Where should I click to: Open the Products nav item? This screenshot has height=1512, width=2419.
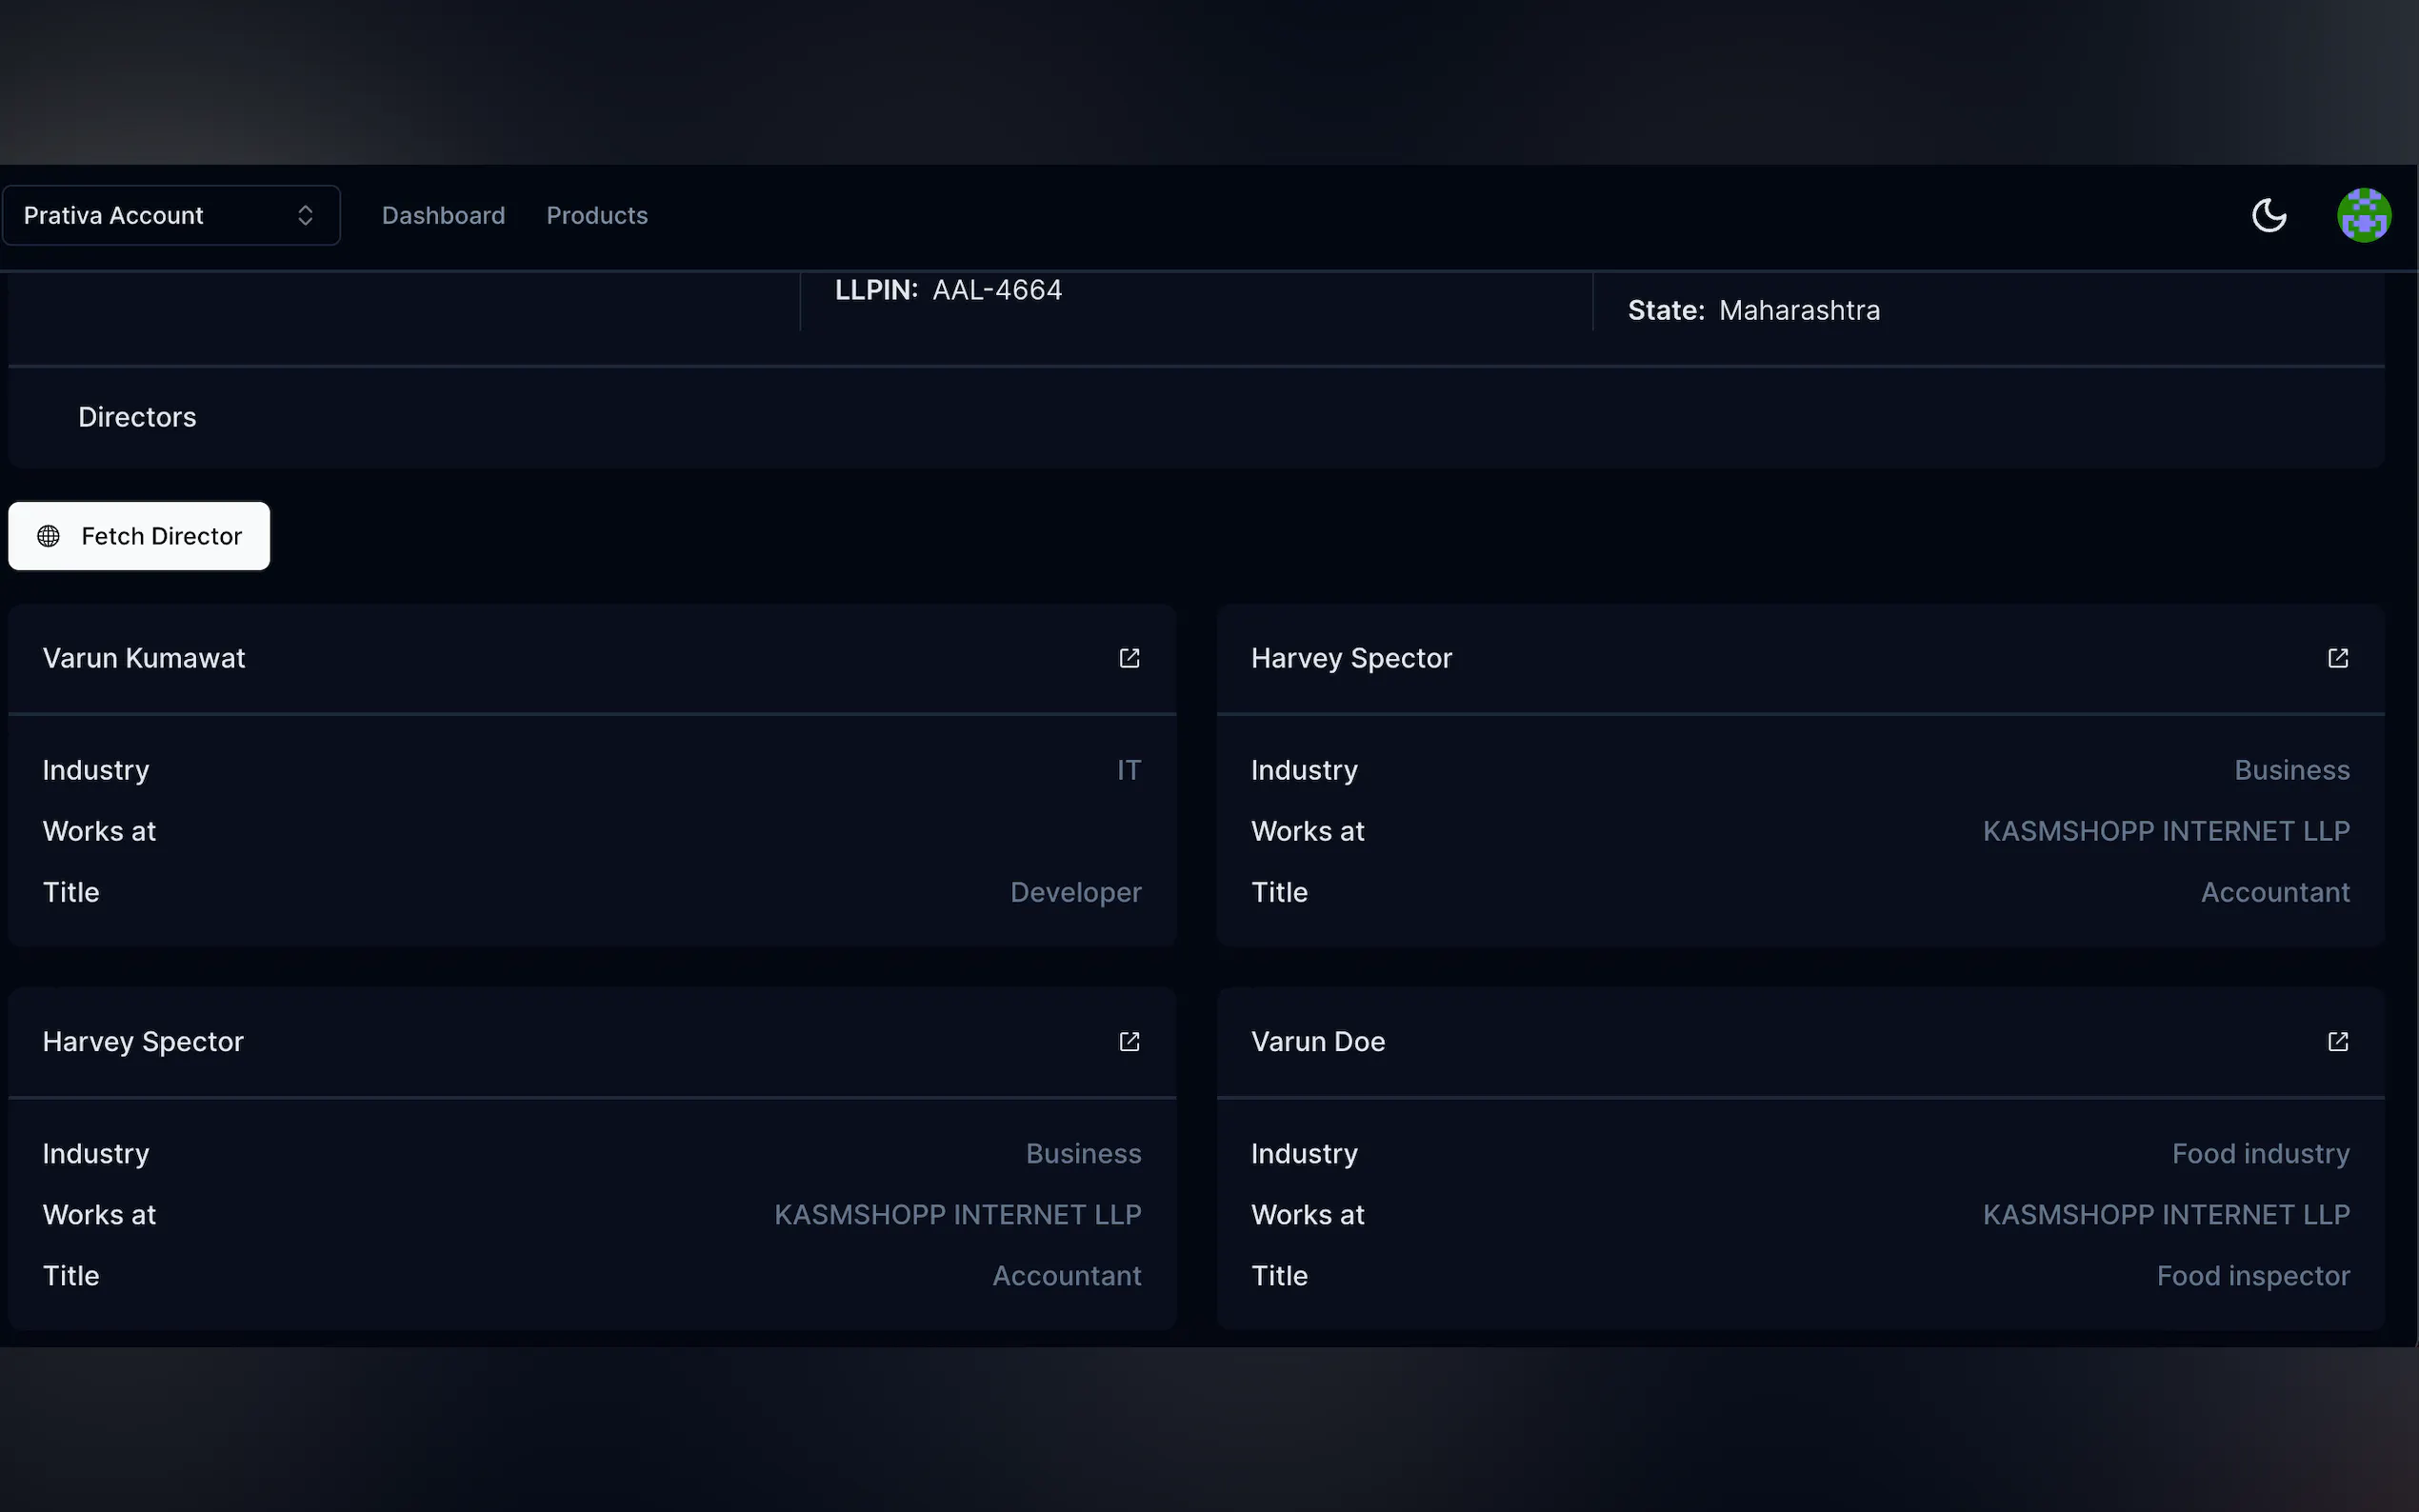coord(597,215)
